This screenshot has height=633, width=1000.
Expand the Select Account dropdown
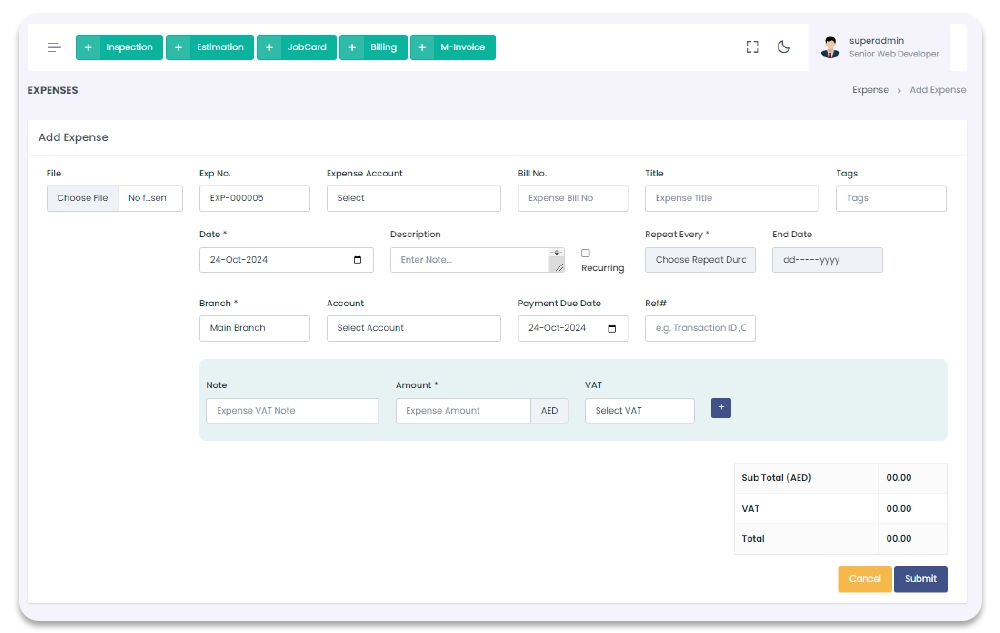(413, 328)
